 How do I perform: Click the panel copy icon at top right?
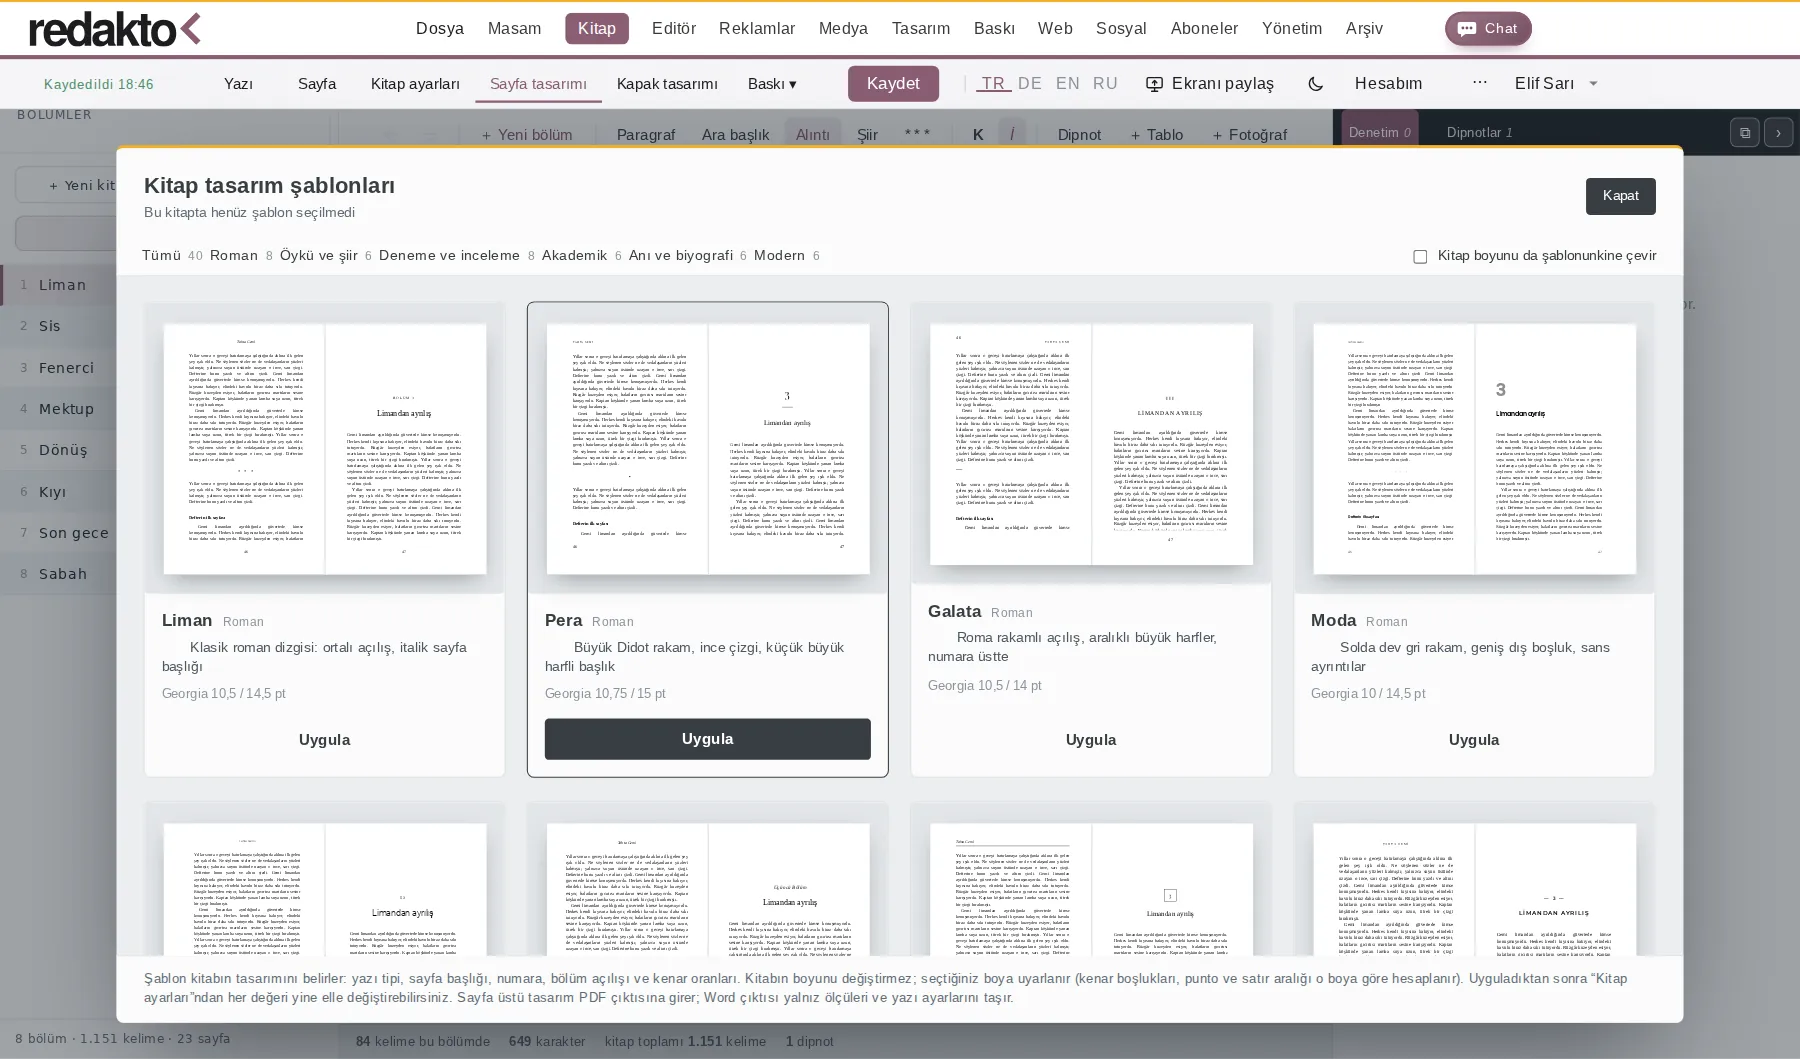click(x=1745, y=133)
